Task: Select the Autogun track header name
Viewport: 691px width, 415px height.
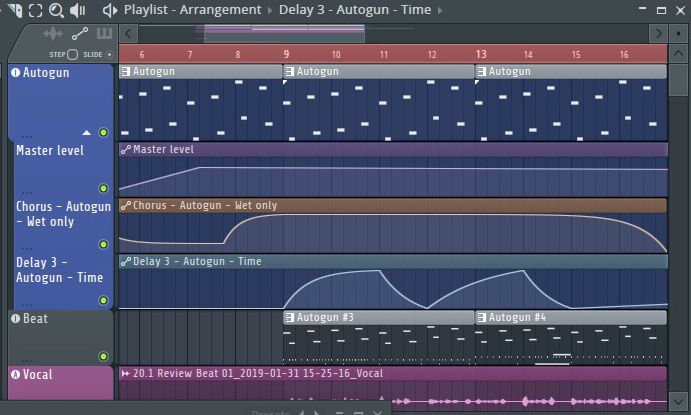Action: pyautogui.click(x=46, y=73)
